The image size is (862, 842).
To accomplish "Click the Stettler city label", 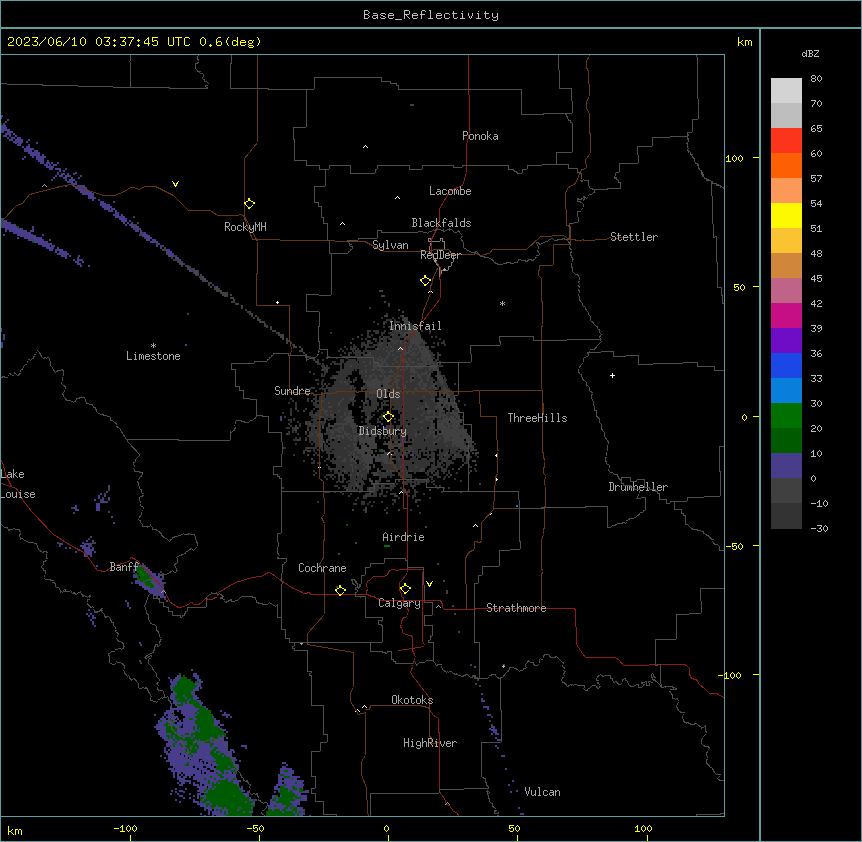I will tap(634, 237).
